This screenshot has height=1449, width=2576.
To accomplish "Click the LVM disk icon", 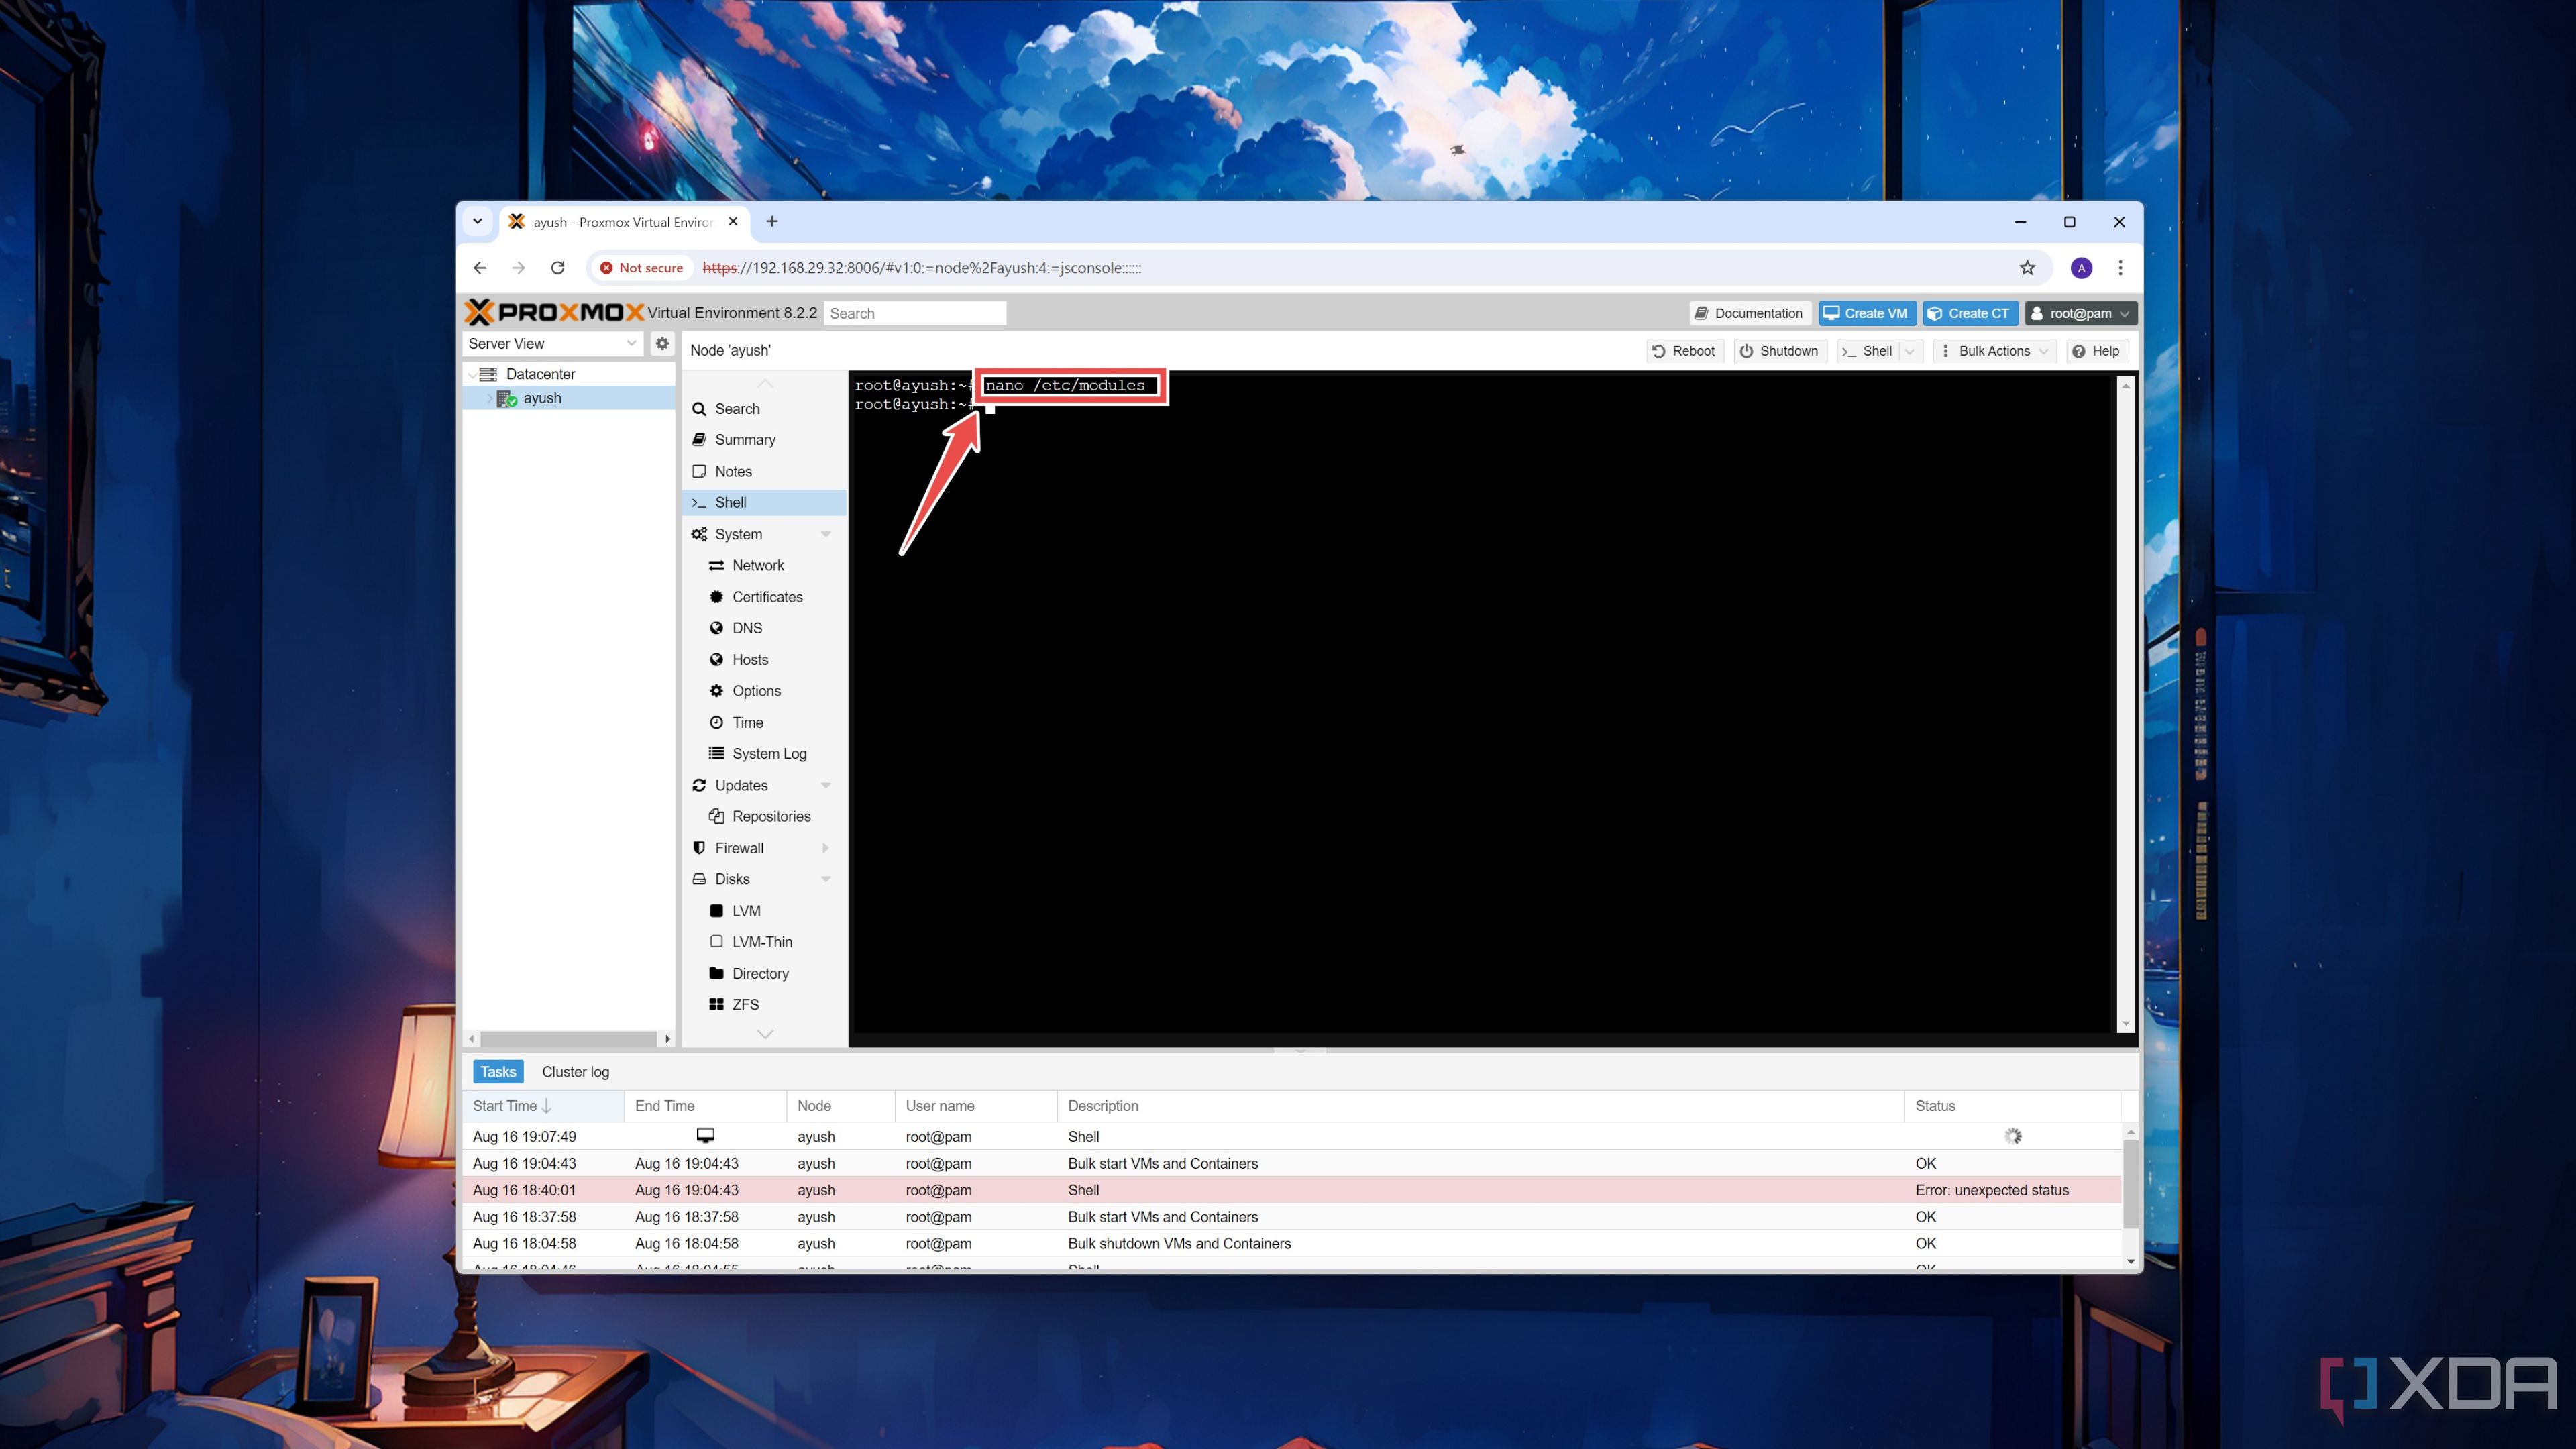I will point(716,910).
